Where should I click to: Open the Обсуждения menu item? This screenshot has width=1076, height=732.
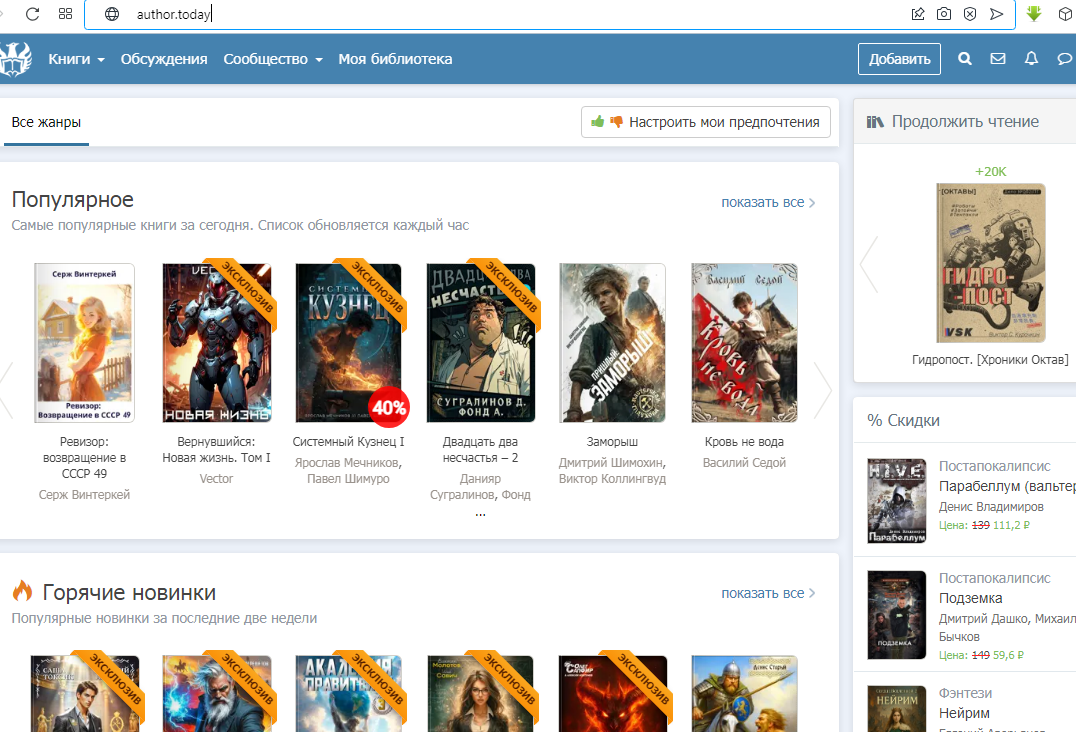[164, 59]
